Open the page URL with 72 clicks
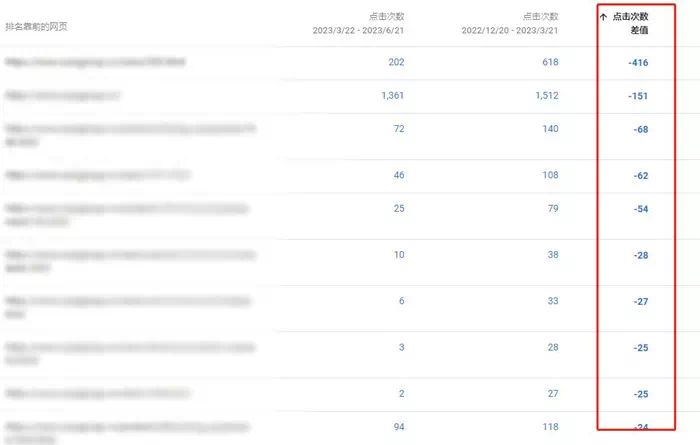This screenshot has height=445, width=700. pos(130,136)
